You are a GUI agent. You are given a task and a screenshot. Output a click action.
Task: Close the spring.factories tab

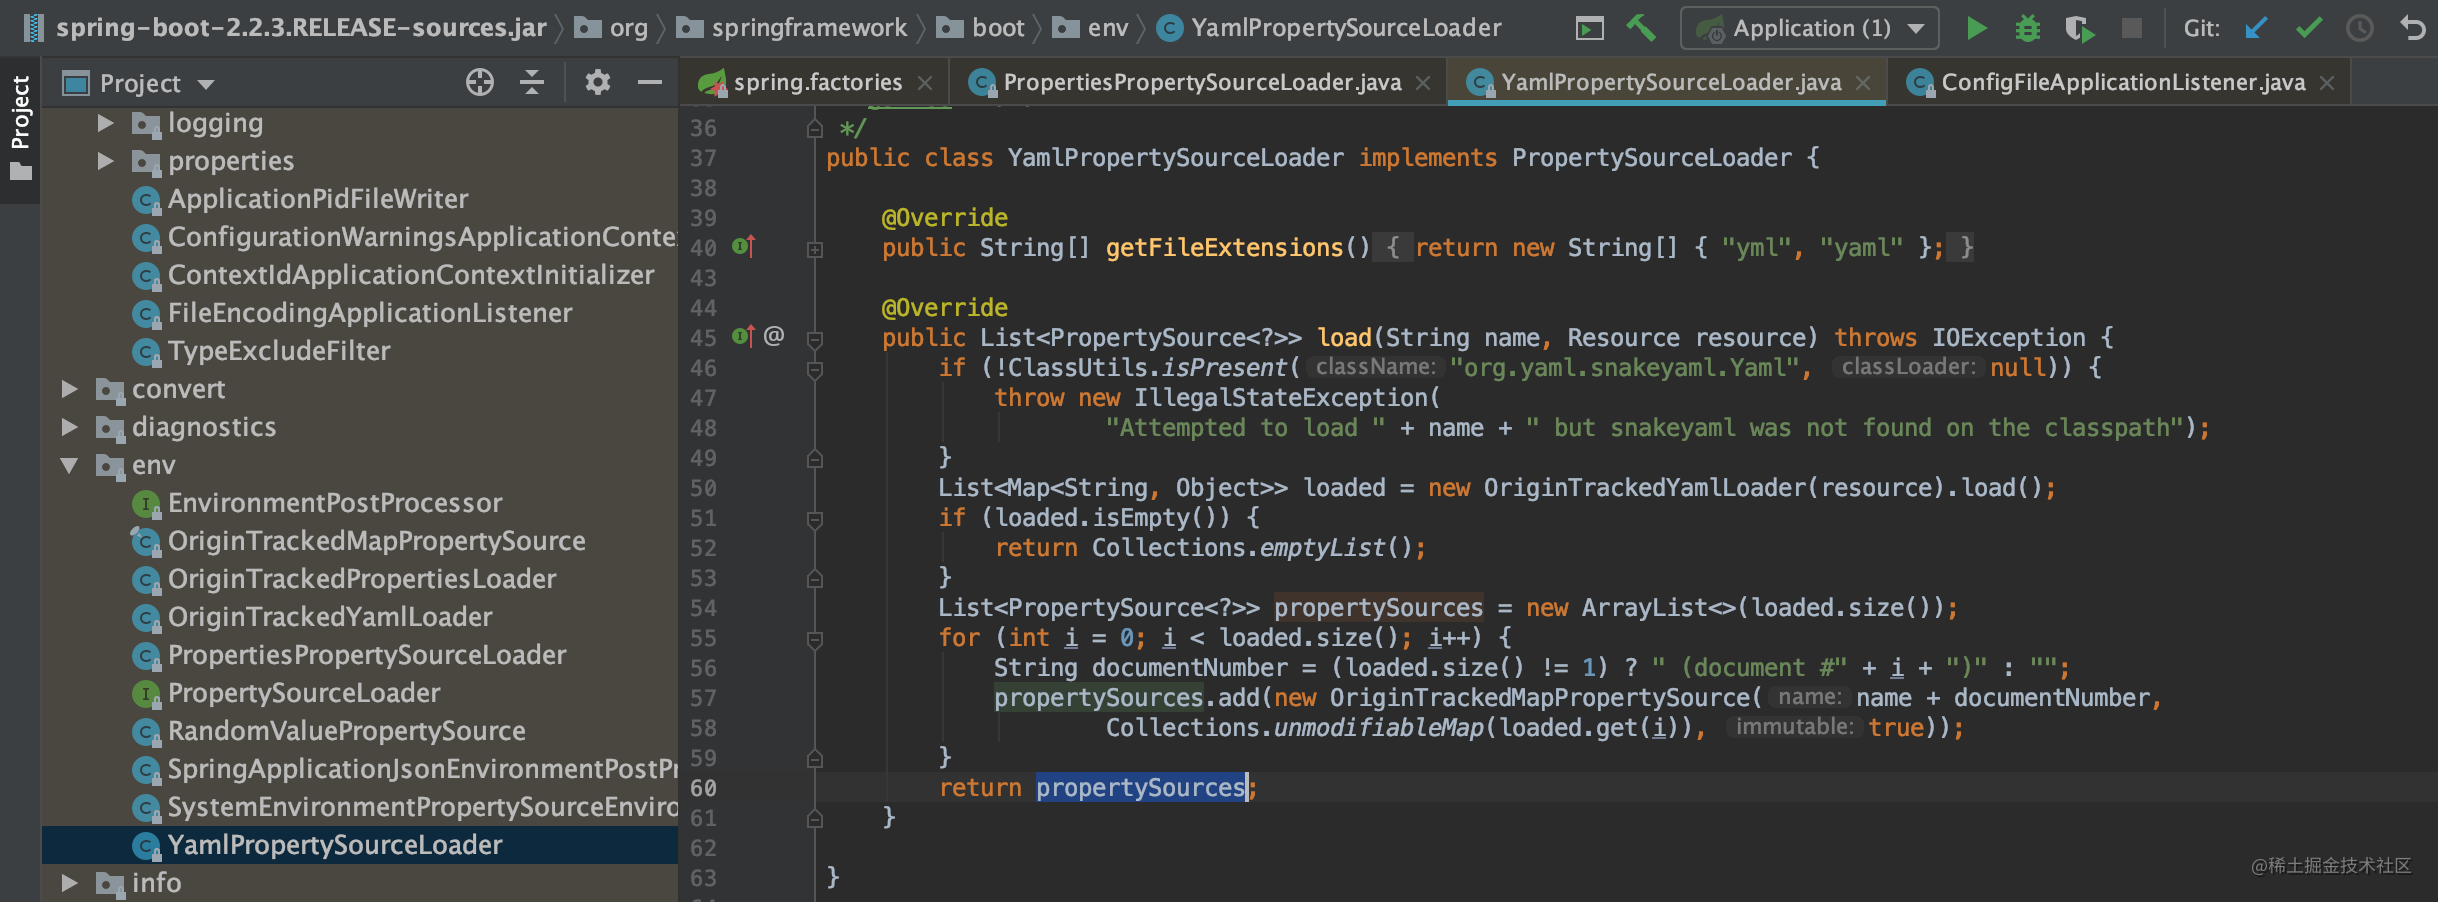(925, 83)
